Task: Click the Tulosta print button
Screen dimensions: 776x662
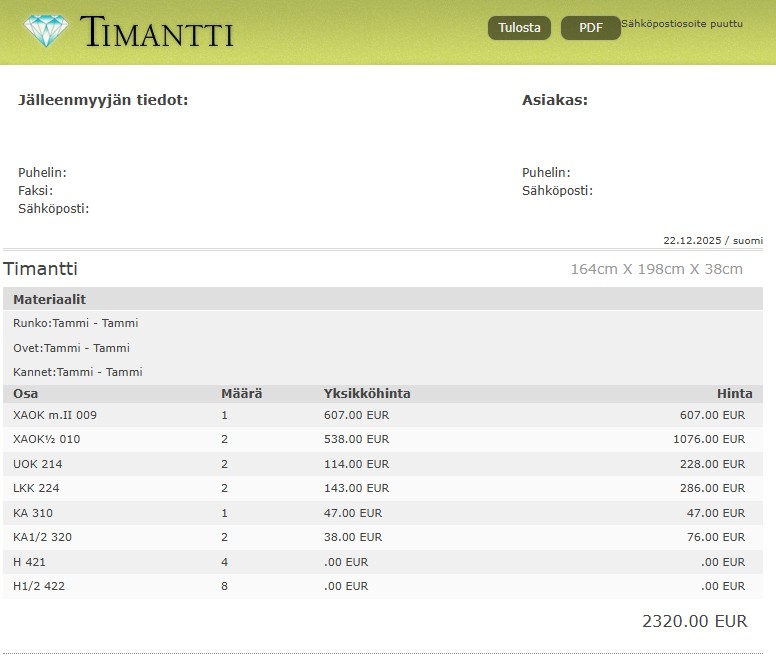Action: point(519,28)
